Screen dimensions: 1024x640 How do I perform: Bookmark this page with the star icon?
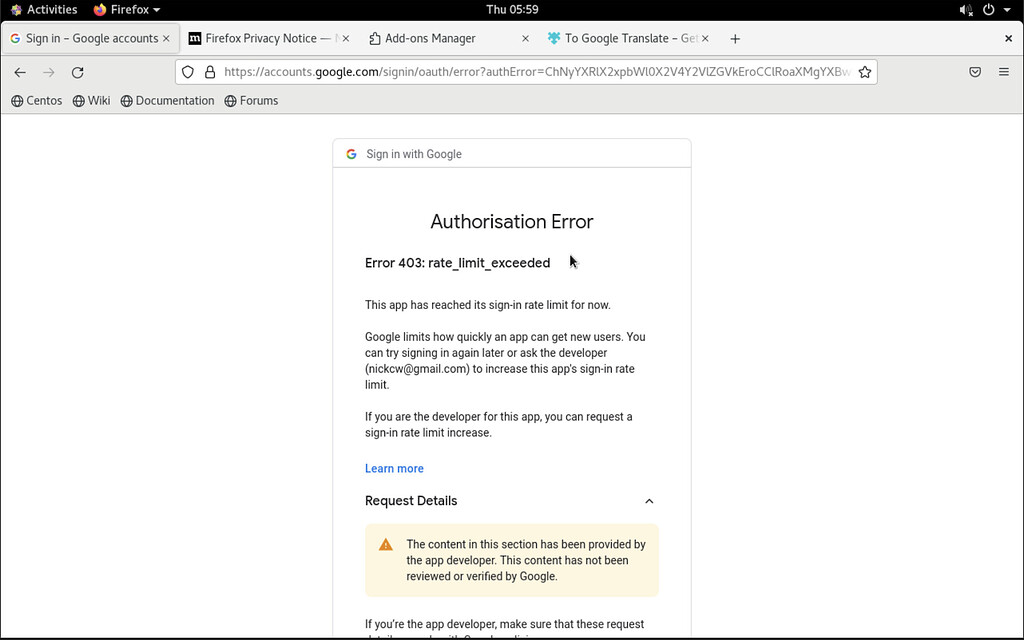click(x=865, y=71)
